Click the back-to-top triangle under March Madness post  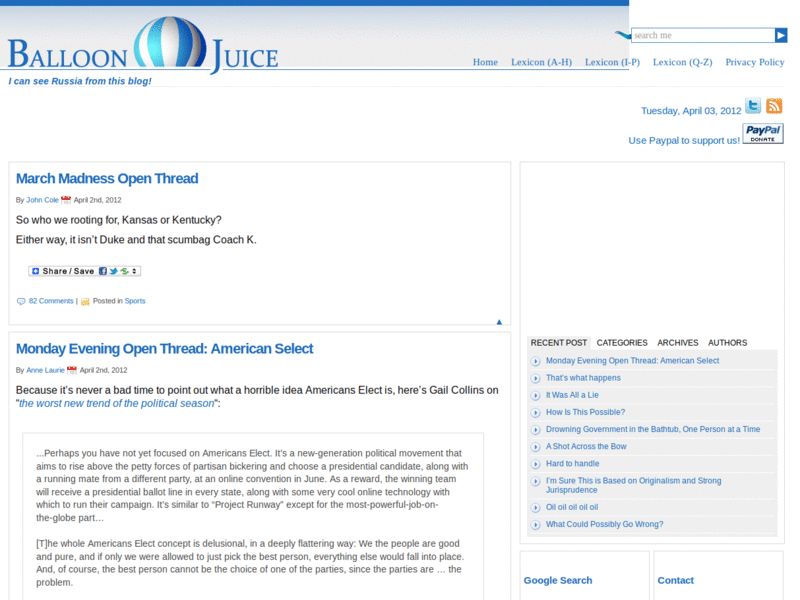[499, 322]
